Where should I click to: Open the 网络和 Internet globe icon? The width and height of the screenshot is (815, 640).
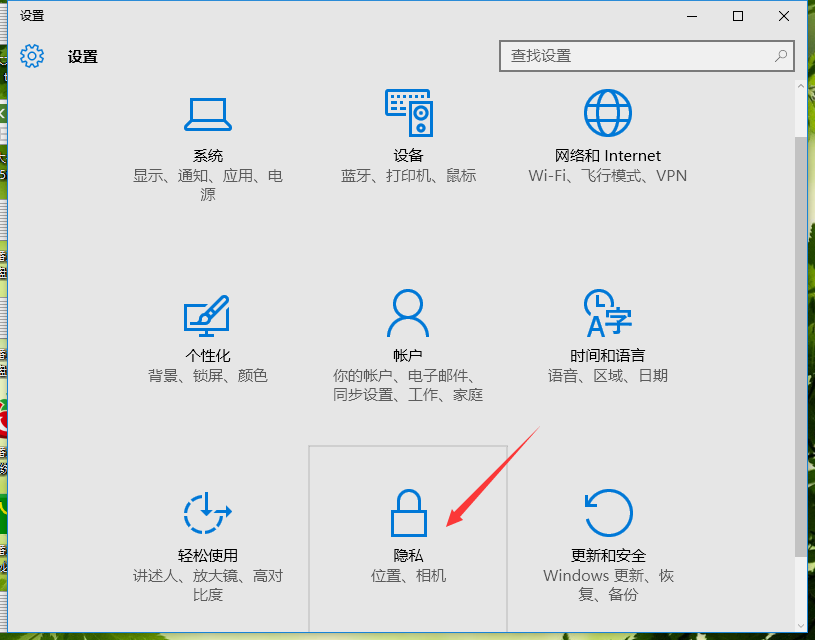pyautogui.click(x=608, y=113)
